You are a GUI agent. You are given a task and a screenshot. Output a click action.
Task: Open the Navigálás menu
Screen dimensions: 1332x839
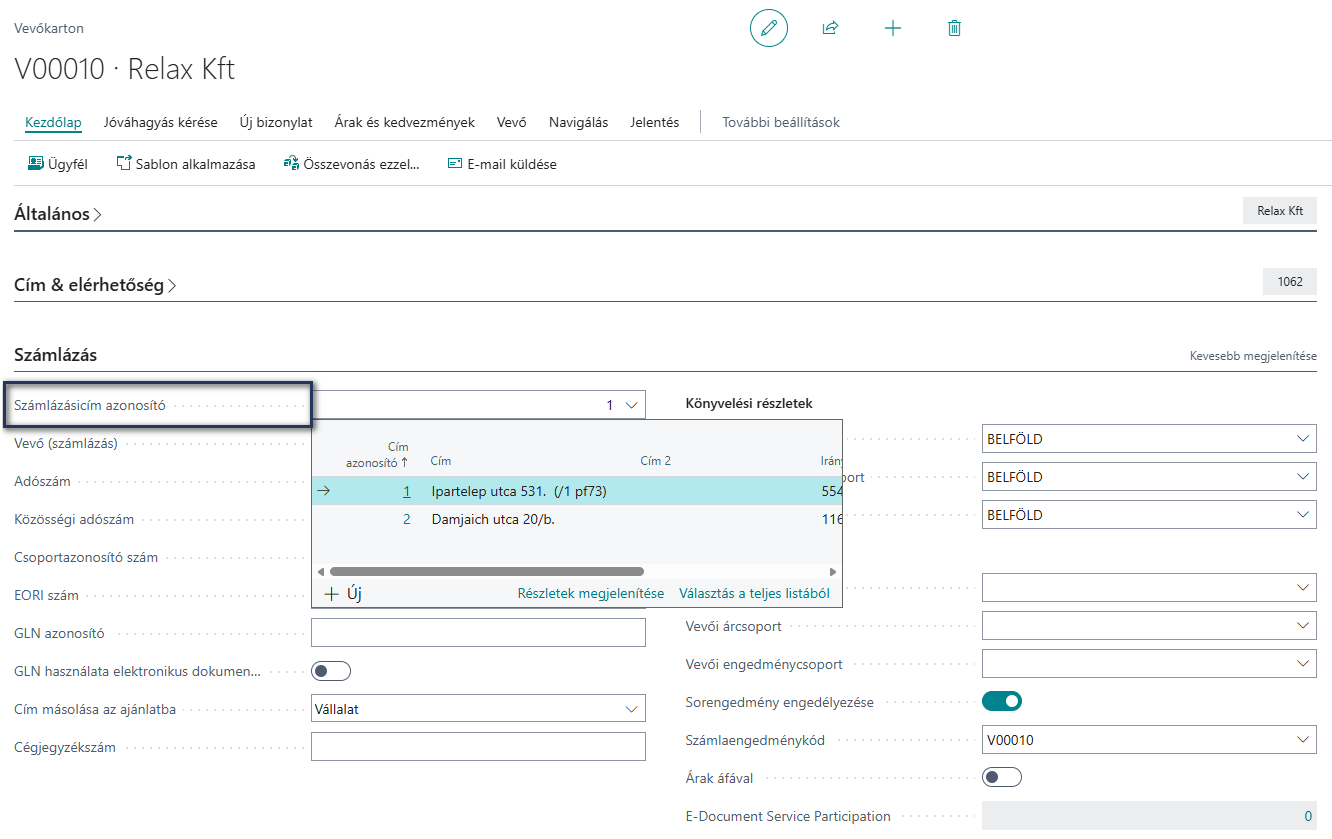[578, 122]
